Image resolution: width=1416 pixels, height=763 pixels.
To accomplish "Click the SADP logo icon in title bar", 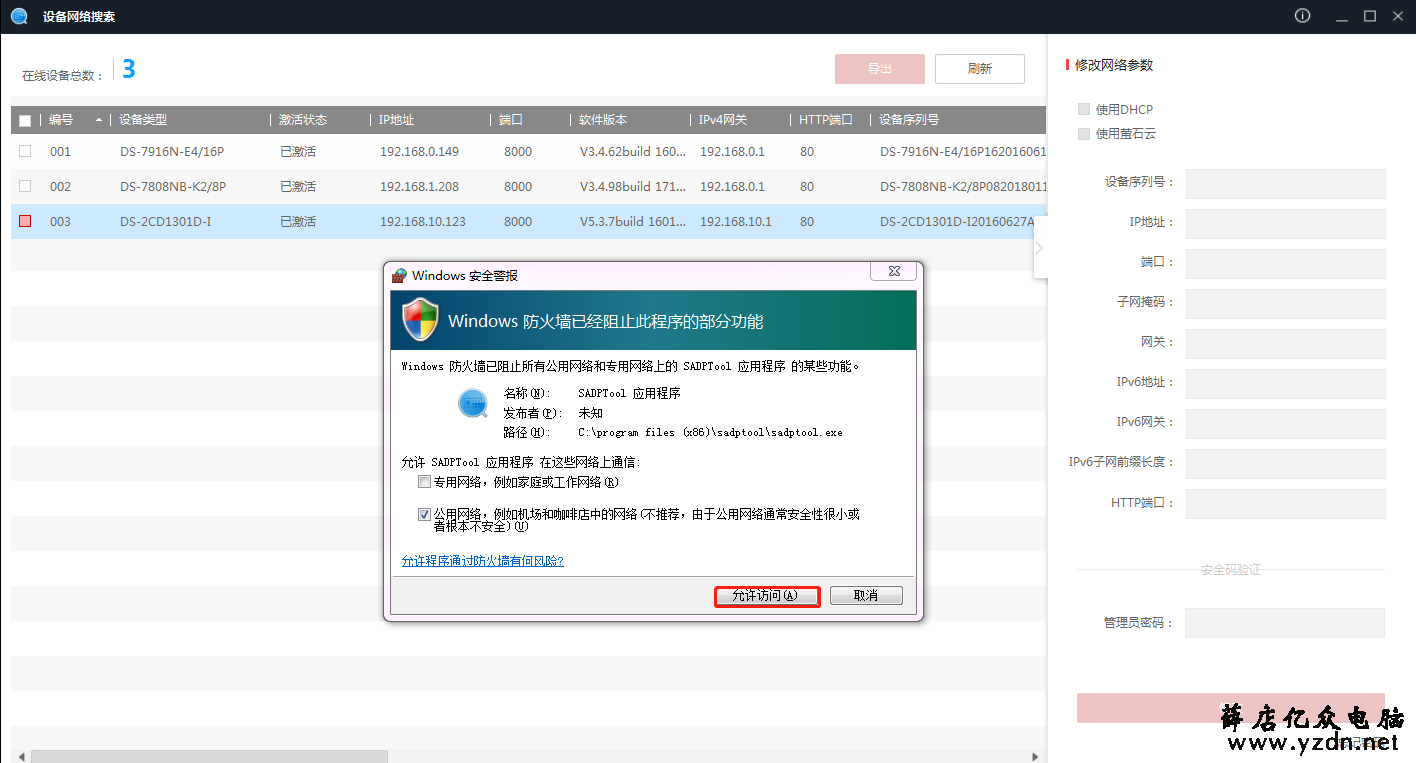I will pyautogui.click(x=19, y=16).
